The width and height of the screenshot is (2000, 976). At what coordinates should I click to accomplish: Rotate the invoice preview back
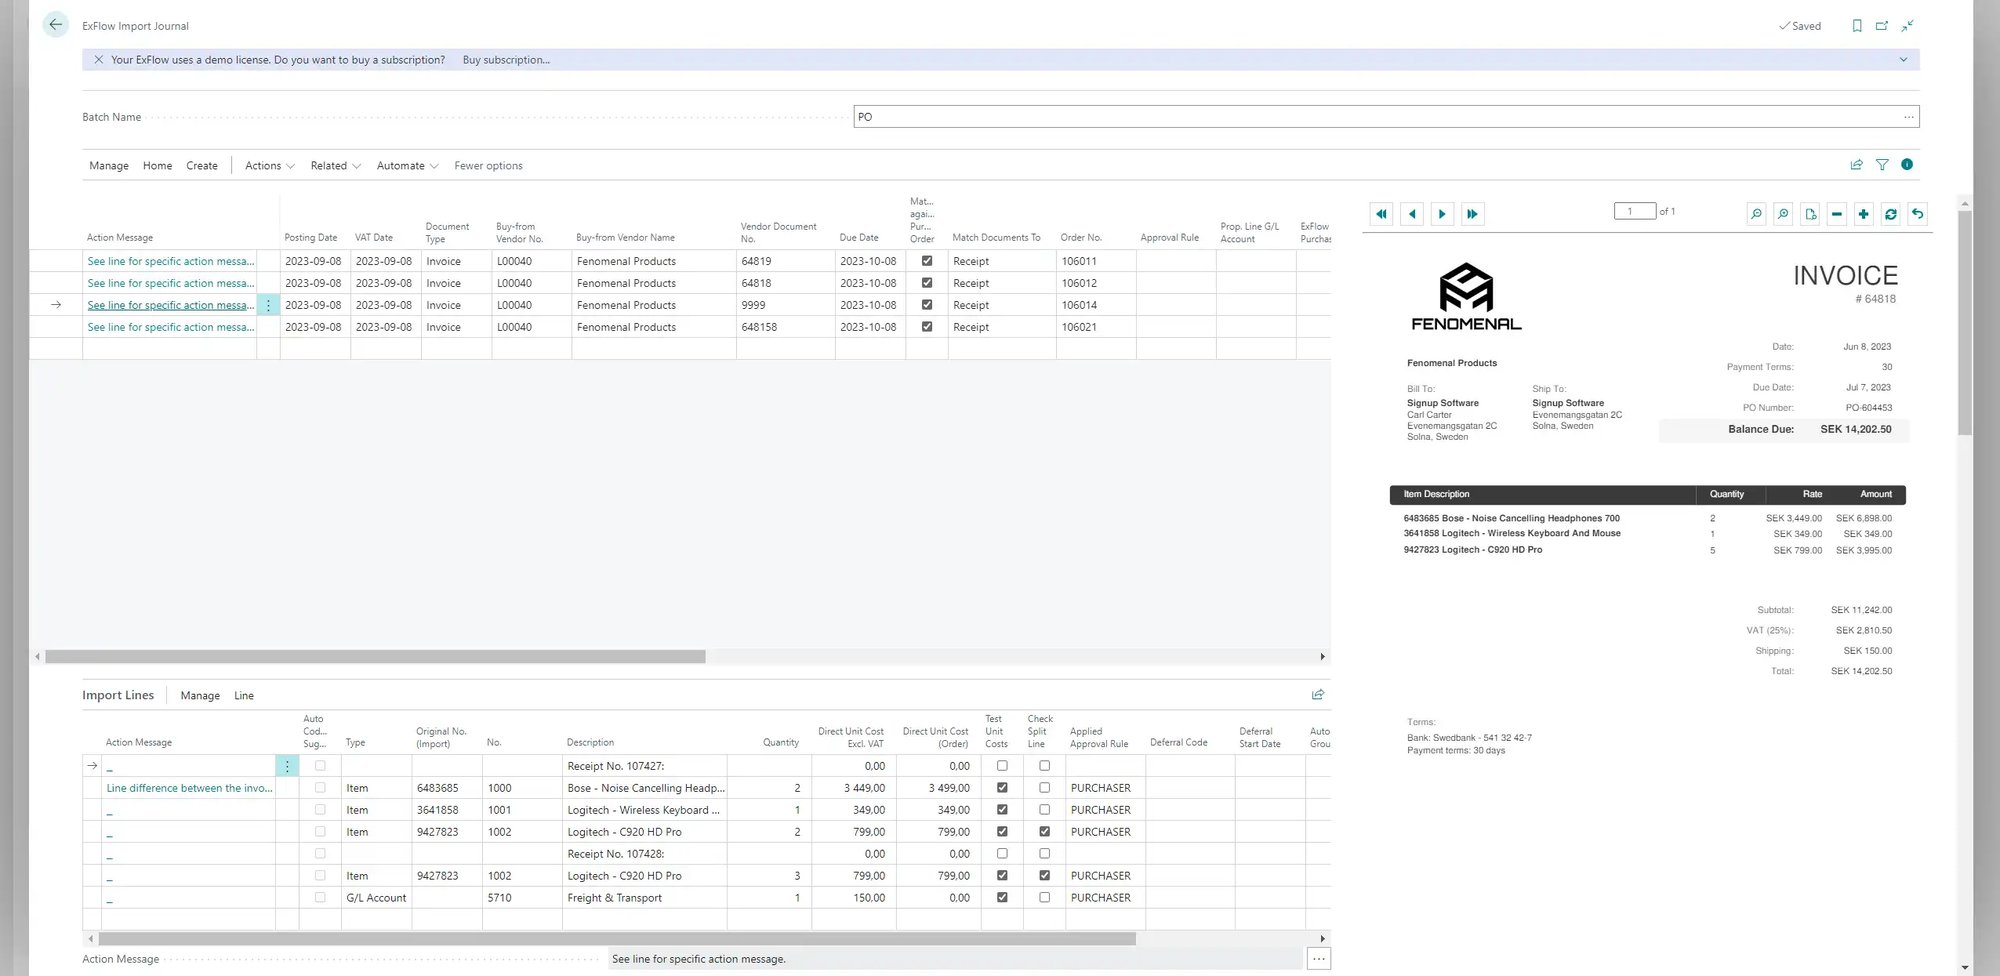[x=1918, y=213]
